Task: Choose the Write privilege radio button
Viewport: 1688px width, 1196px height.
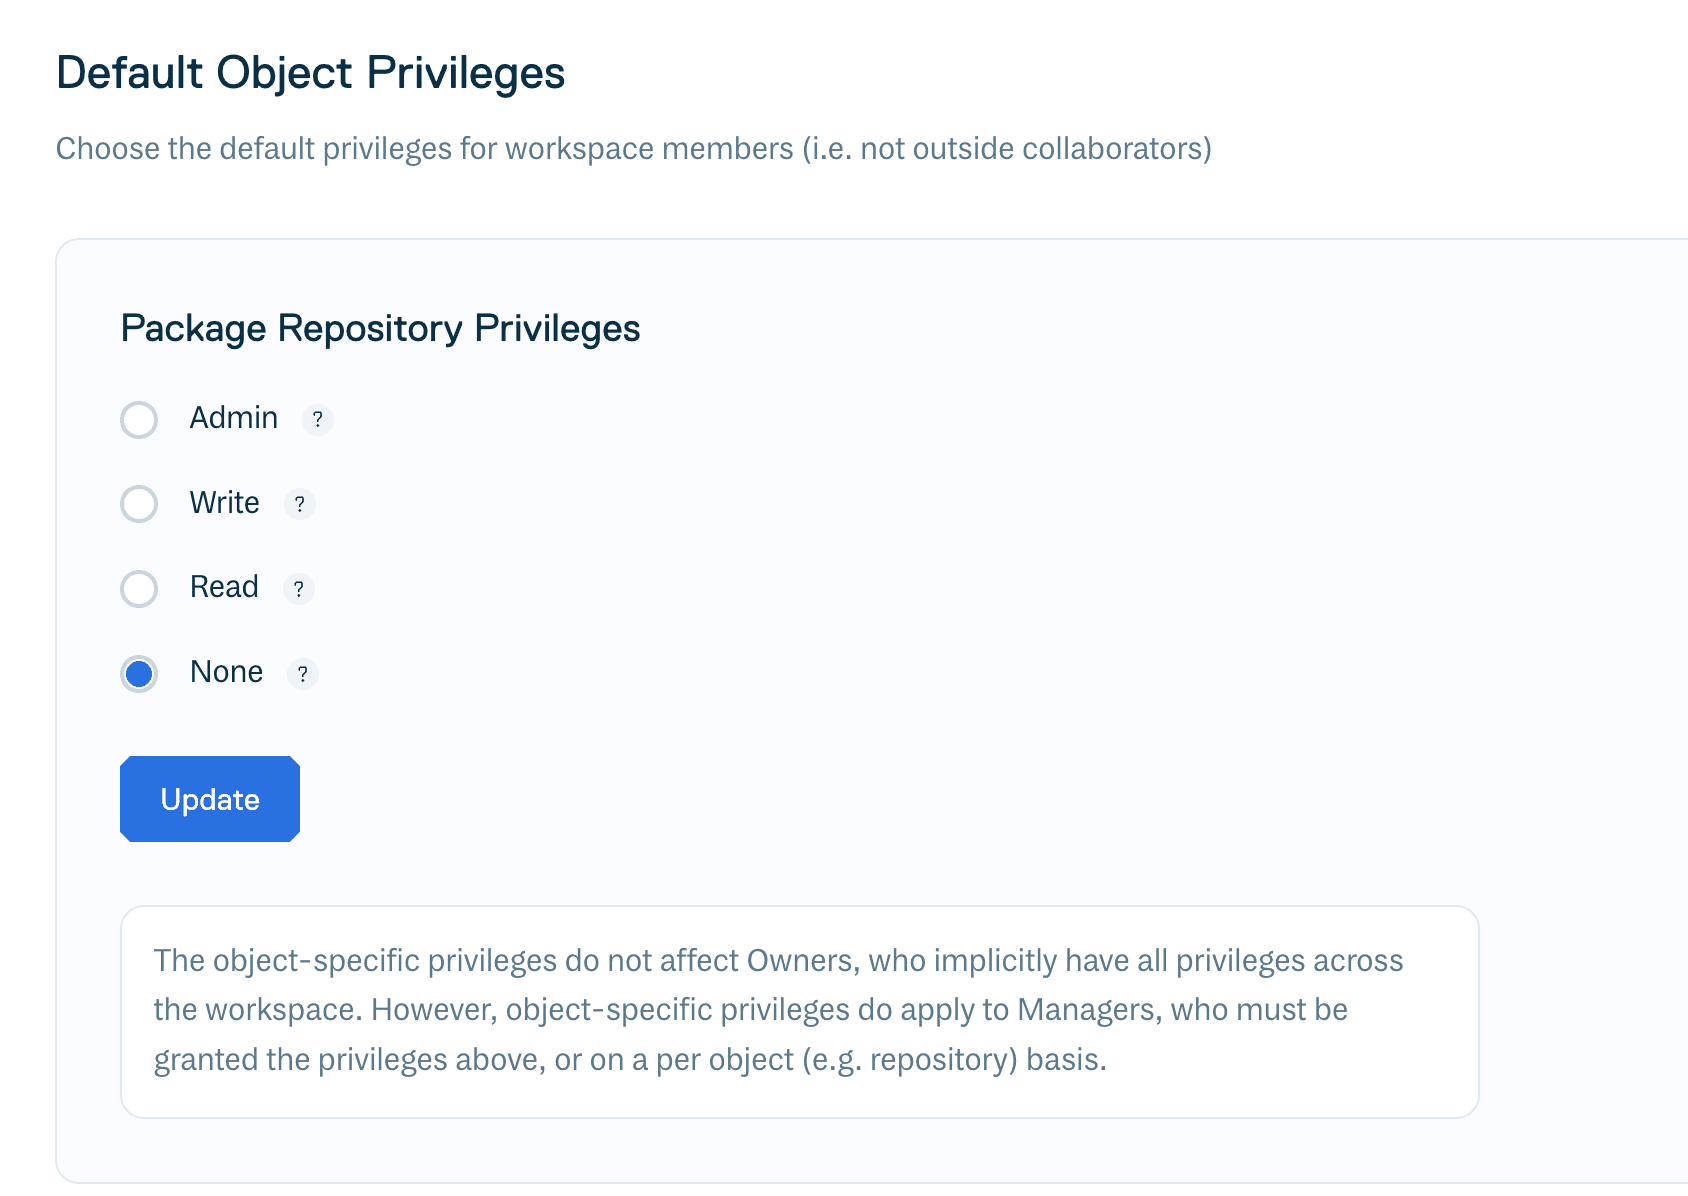Action: click(139, 504)
